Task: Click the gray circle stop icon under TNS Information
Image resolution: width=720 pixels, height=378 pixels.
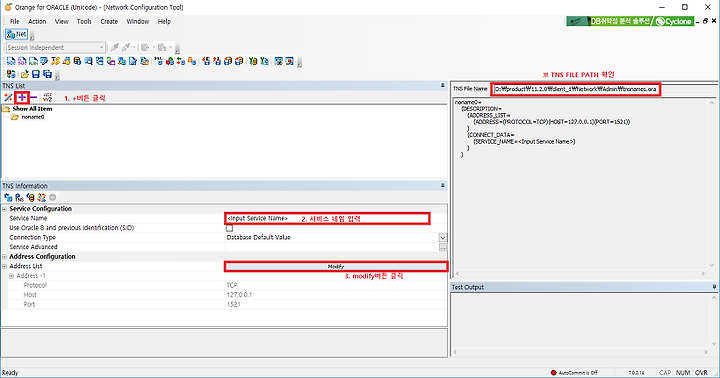Action: [52, 197]
